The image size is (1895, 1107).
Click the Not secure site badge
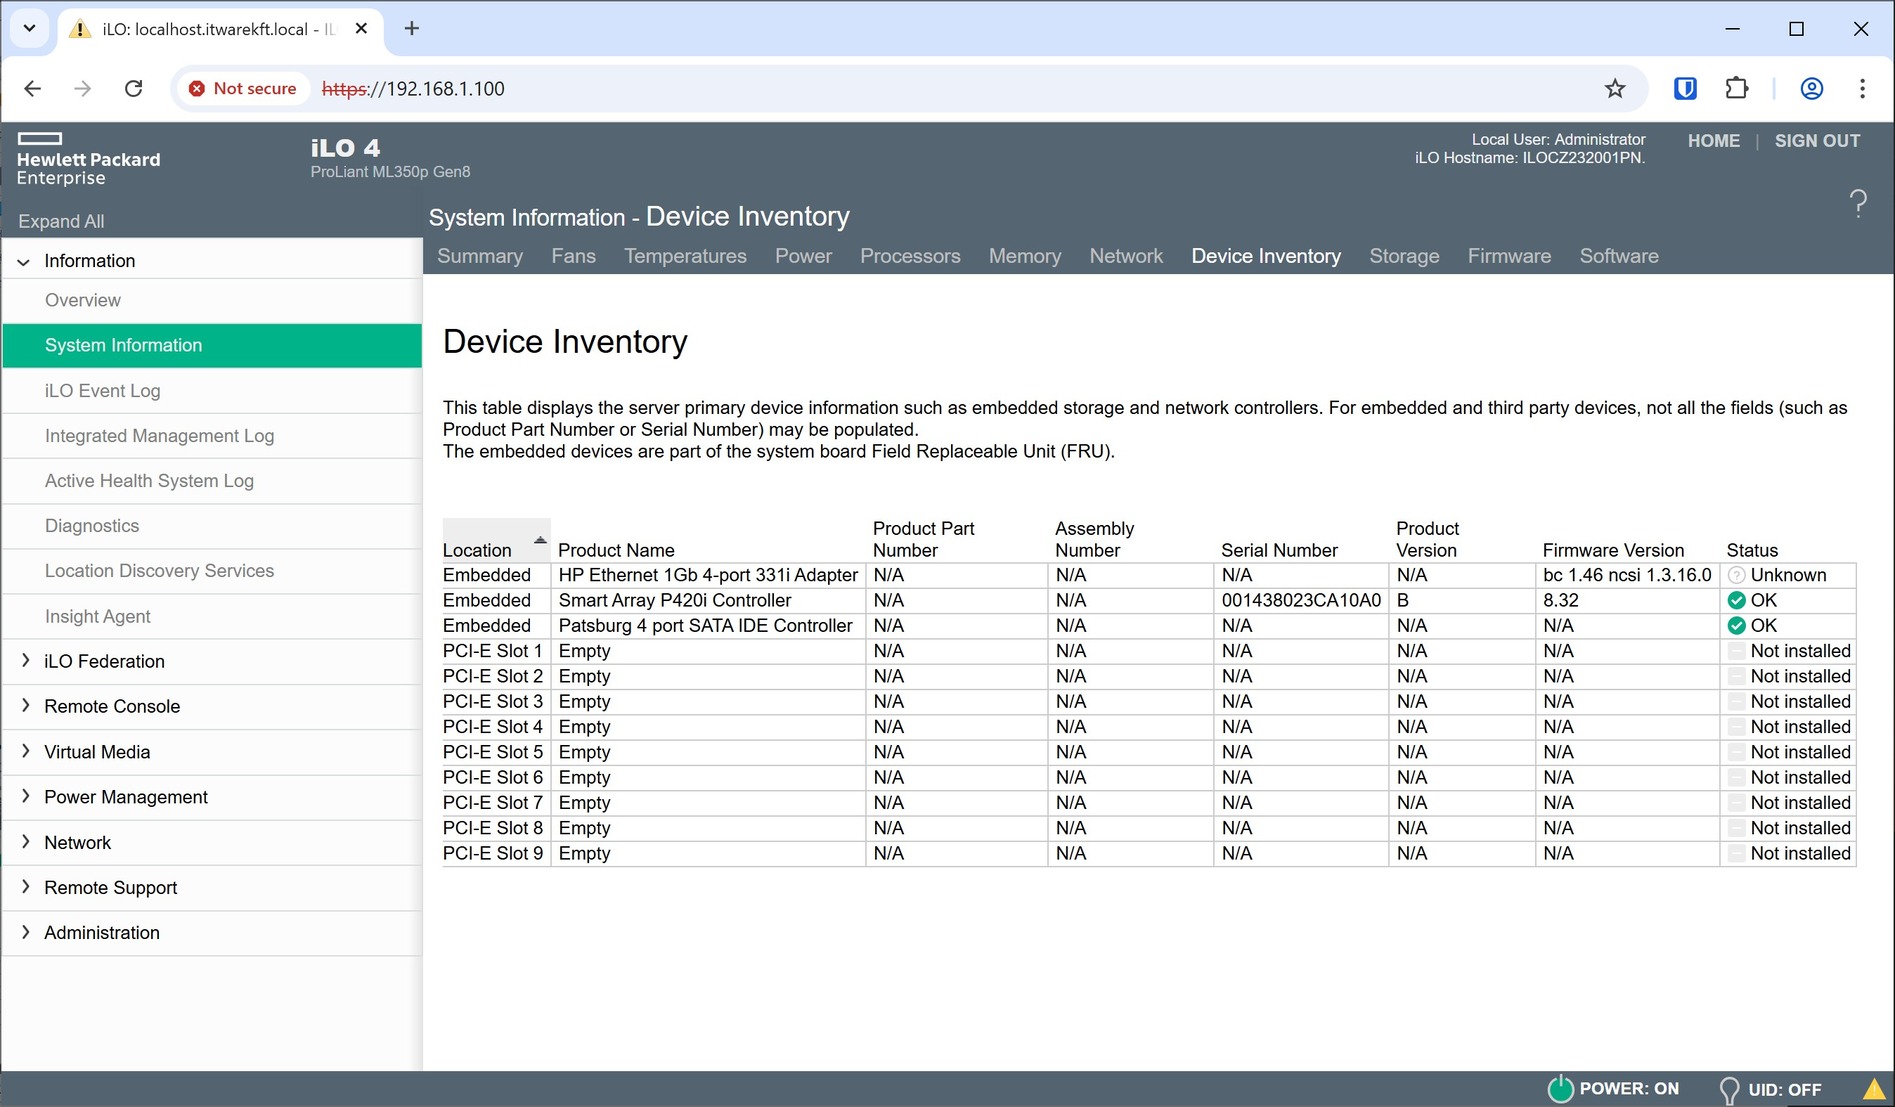[x=243, y=89]
